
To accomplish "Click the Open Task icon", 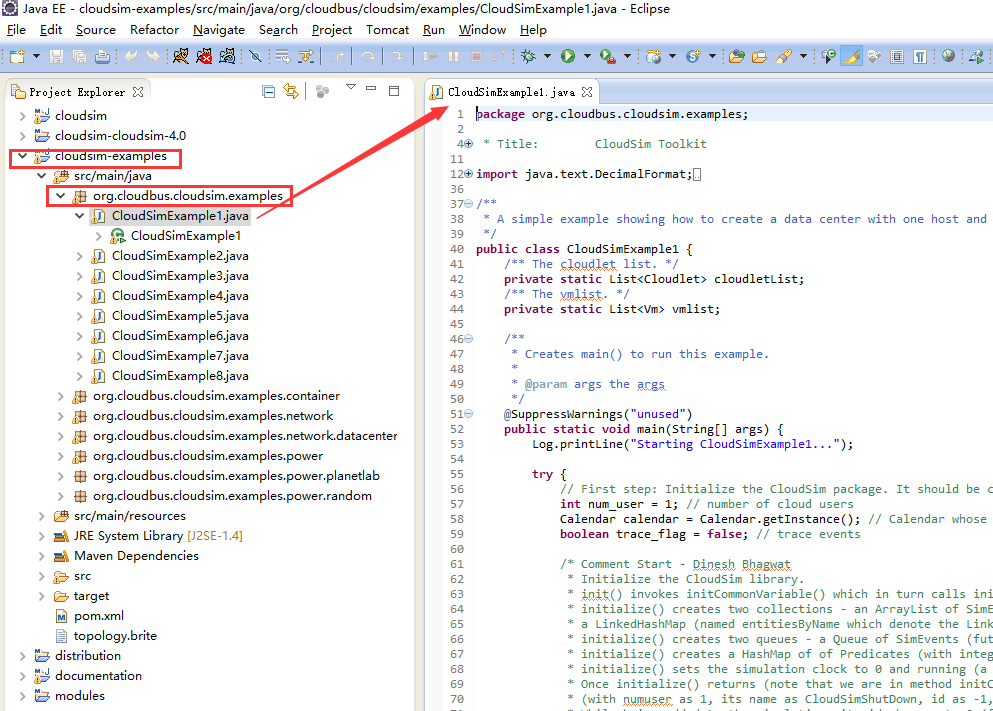I will pyautogui.click(x=759, y=56).
